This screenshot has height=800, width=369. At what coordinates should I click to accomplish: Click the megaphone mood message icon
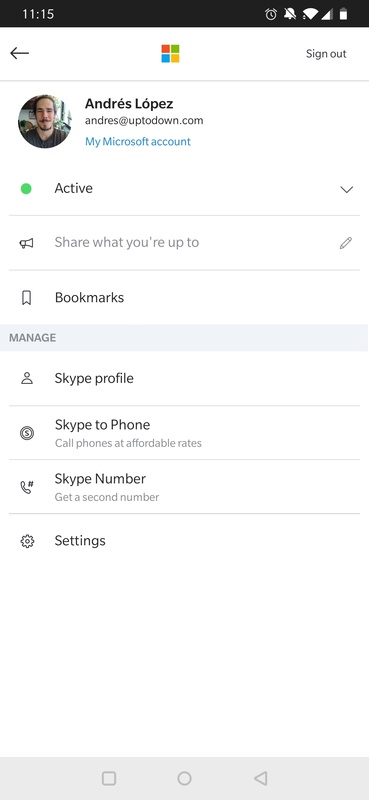(x=27, y=243)
